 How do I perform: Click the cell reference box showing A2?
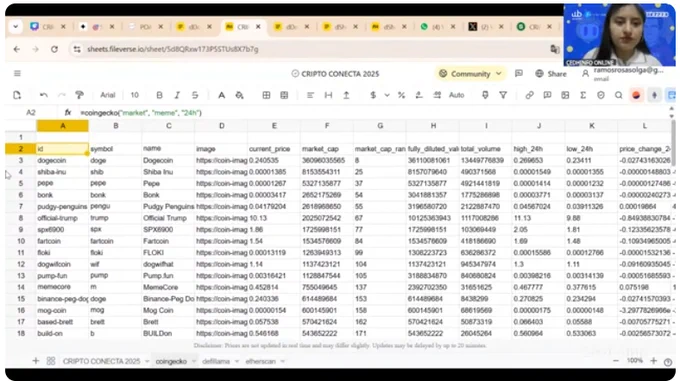tap(30, 113)
